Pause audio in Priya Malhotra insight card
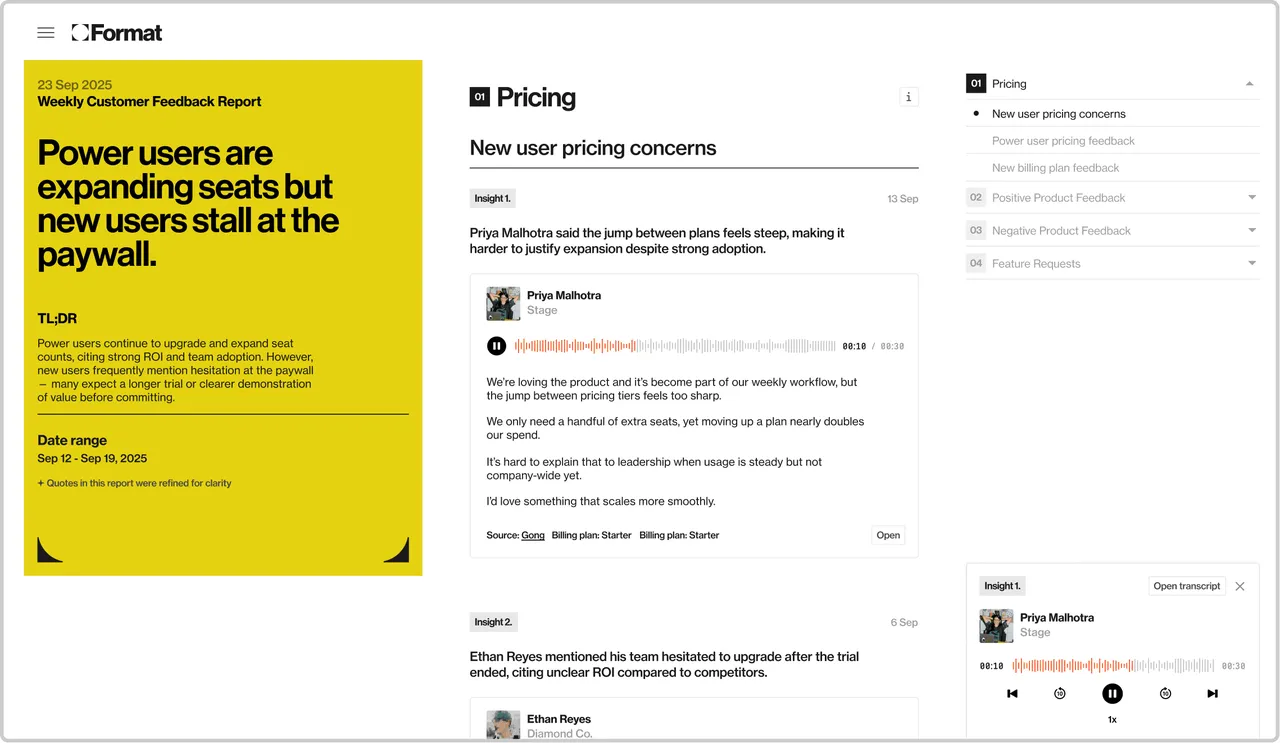The width and height of the screenshot is (1280, 743). [x=496, y=346]
